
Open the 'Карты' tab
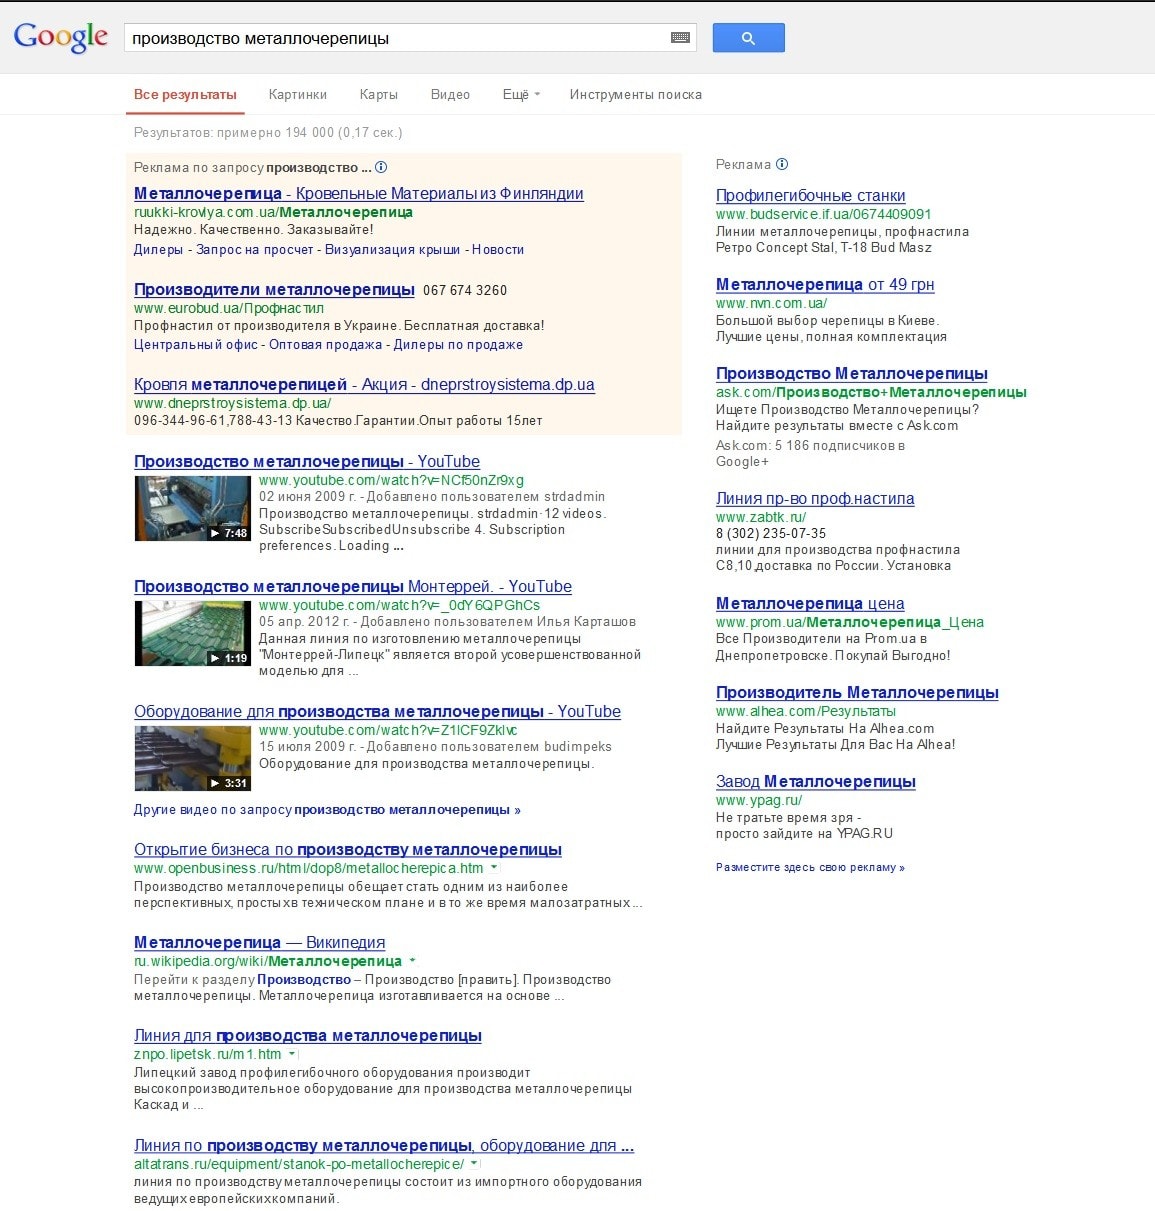point(378,94)
